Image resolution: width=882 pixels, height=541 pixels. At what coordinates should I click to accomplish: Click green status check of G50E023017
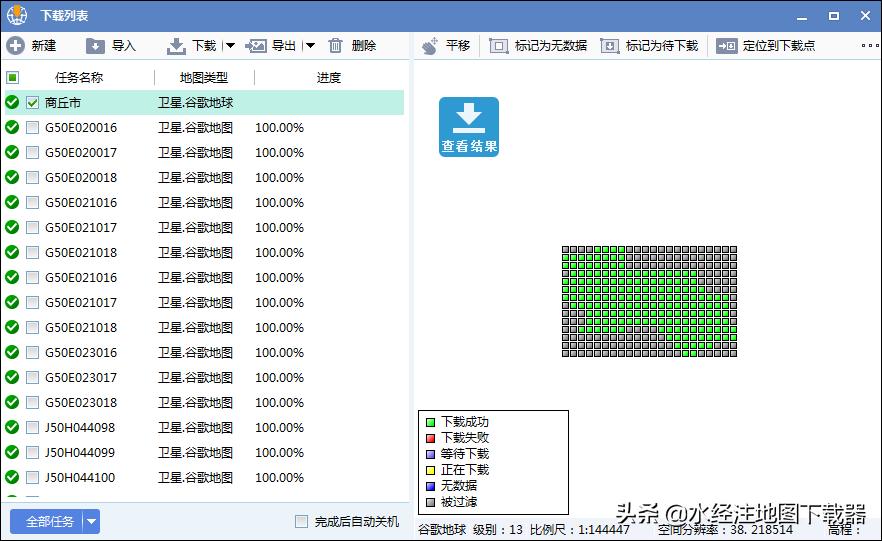[x=12, y=377]
